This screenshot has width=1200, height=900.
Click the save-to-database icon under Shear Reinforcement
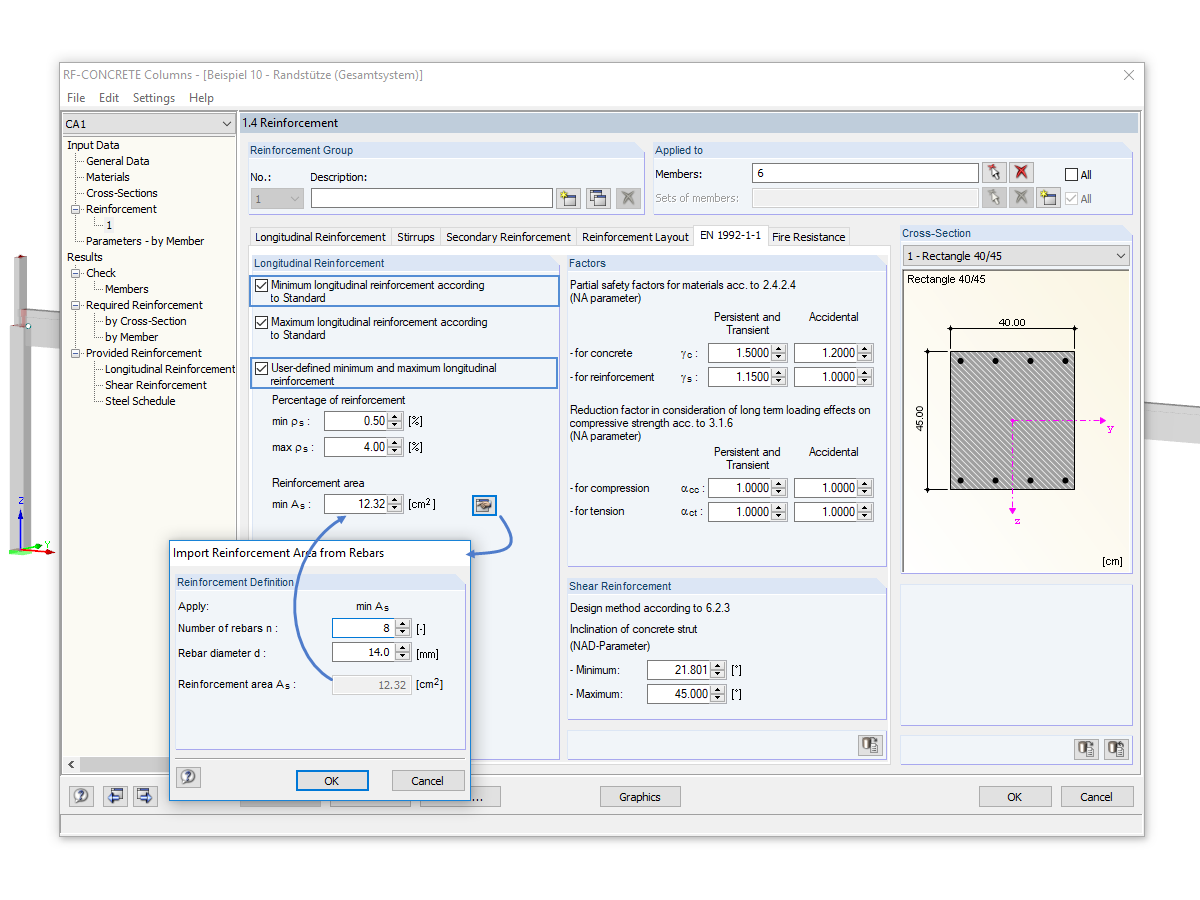(869, 745)
